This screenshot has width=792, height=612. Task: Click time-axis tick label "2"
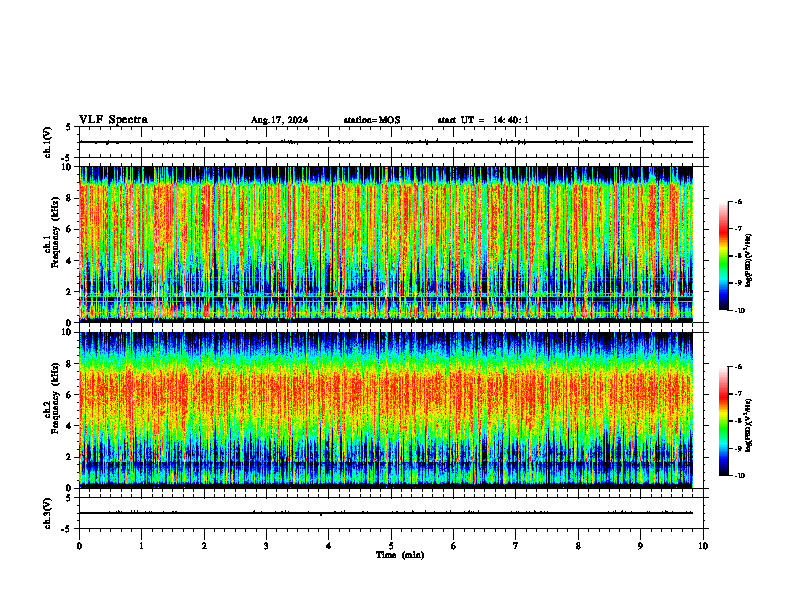pyautogui.click(x=204, y=546)
